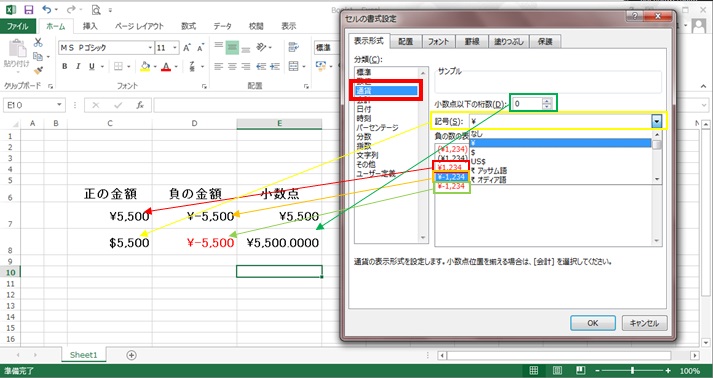713x378 pixels.
Task: Switch to the 保護 tab in dialog
Action: [545, 41]
